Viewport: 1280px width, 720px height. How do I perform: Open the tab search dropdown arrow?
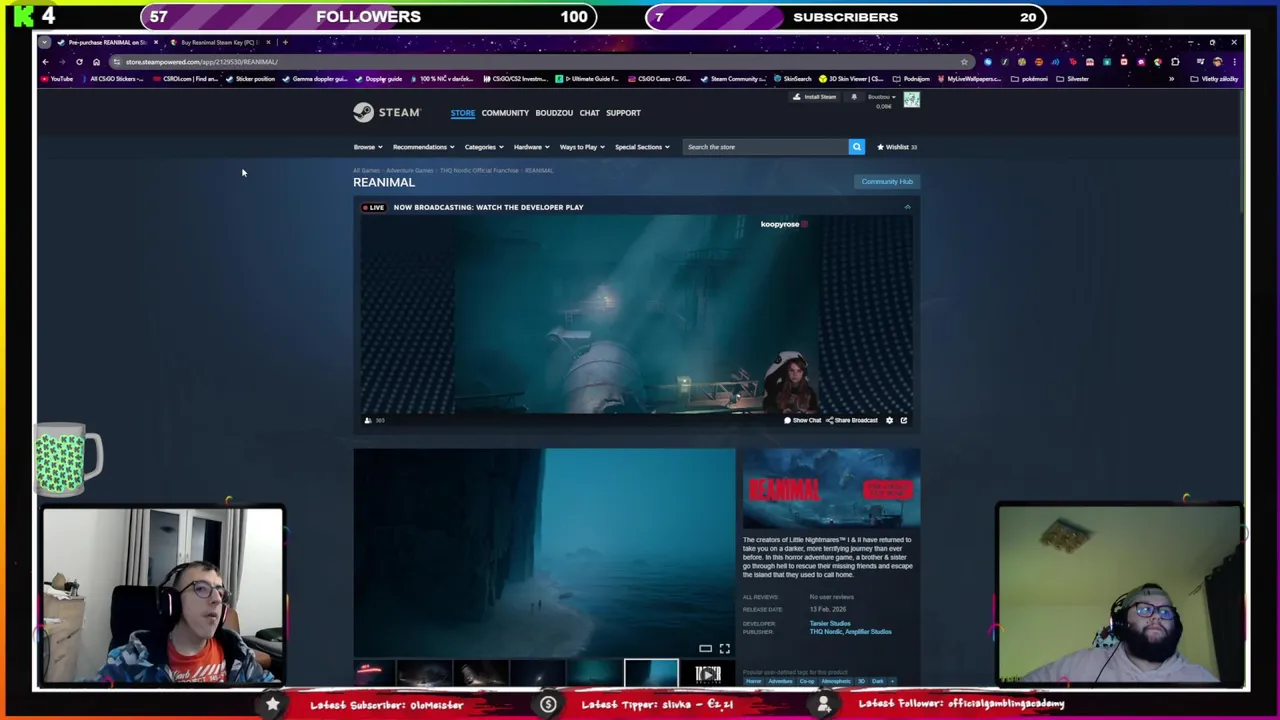coord(45,42)
